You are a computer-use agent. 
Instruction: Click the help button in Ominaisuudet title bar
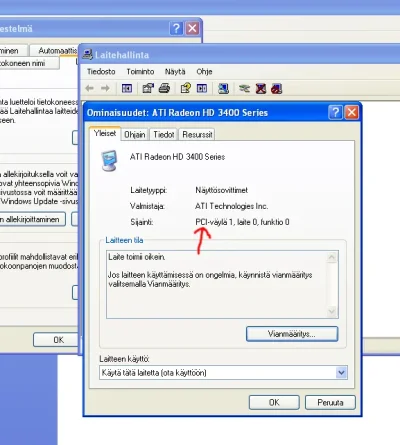click(x=335, y=113)
